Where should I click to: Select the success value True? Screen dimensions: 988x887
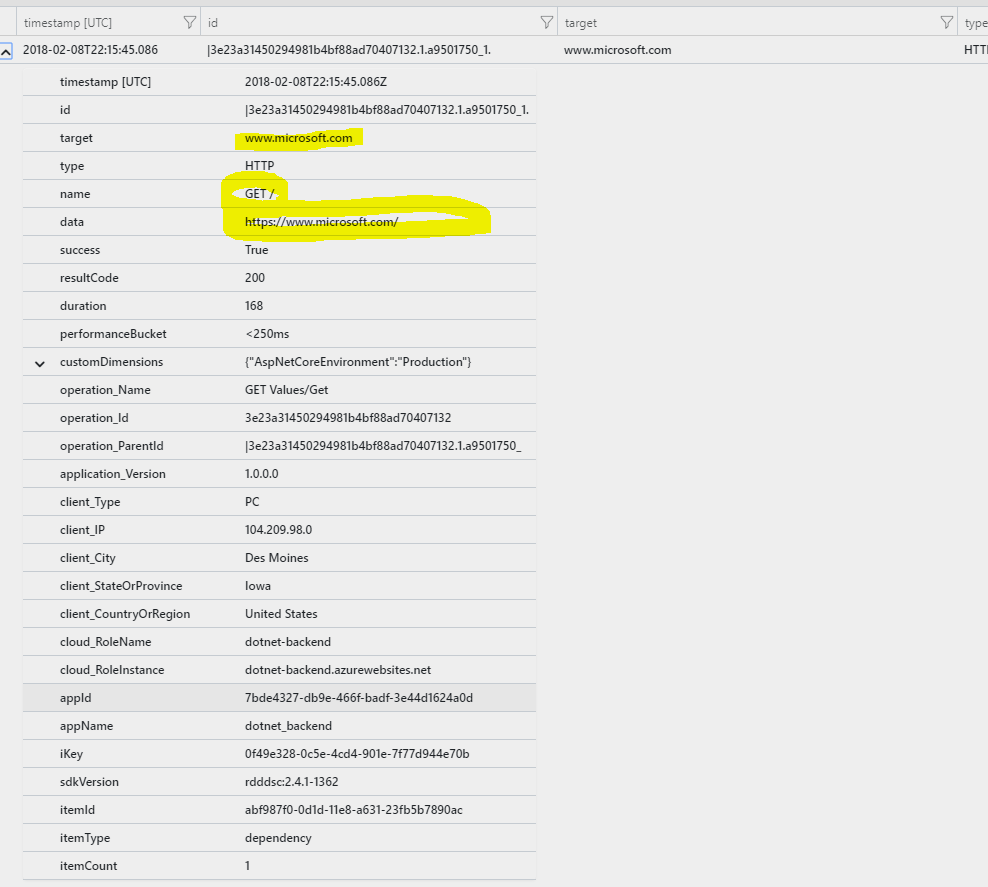[256, 249]
